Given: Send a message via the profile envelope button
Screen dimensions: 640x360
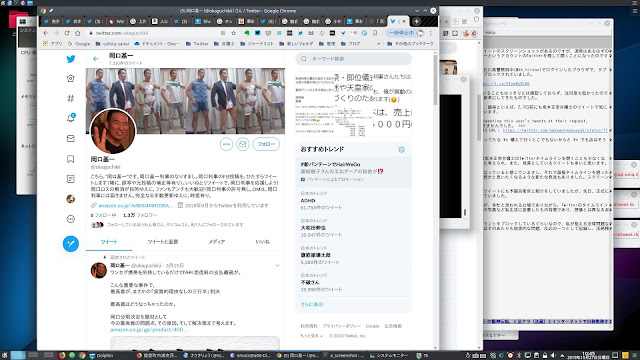Looking at the screenshot, I should 242,144.
